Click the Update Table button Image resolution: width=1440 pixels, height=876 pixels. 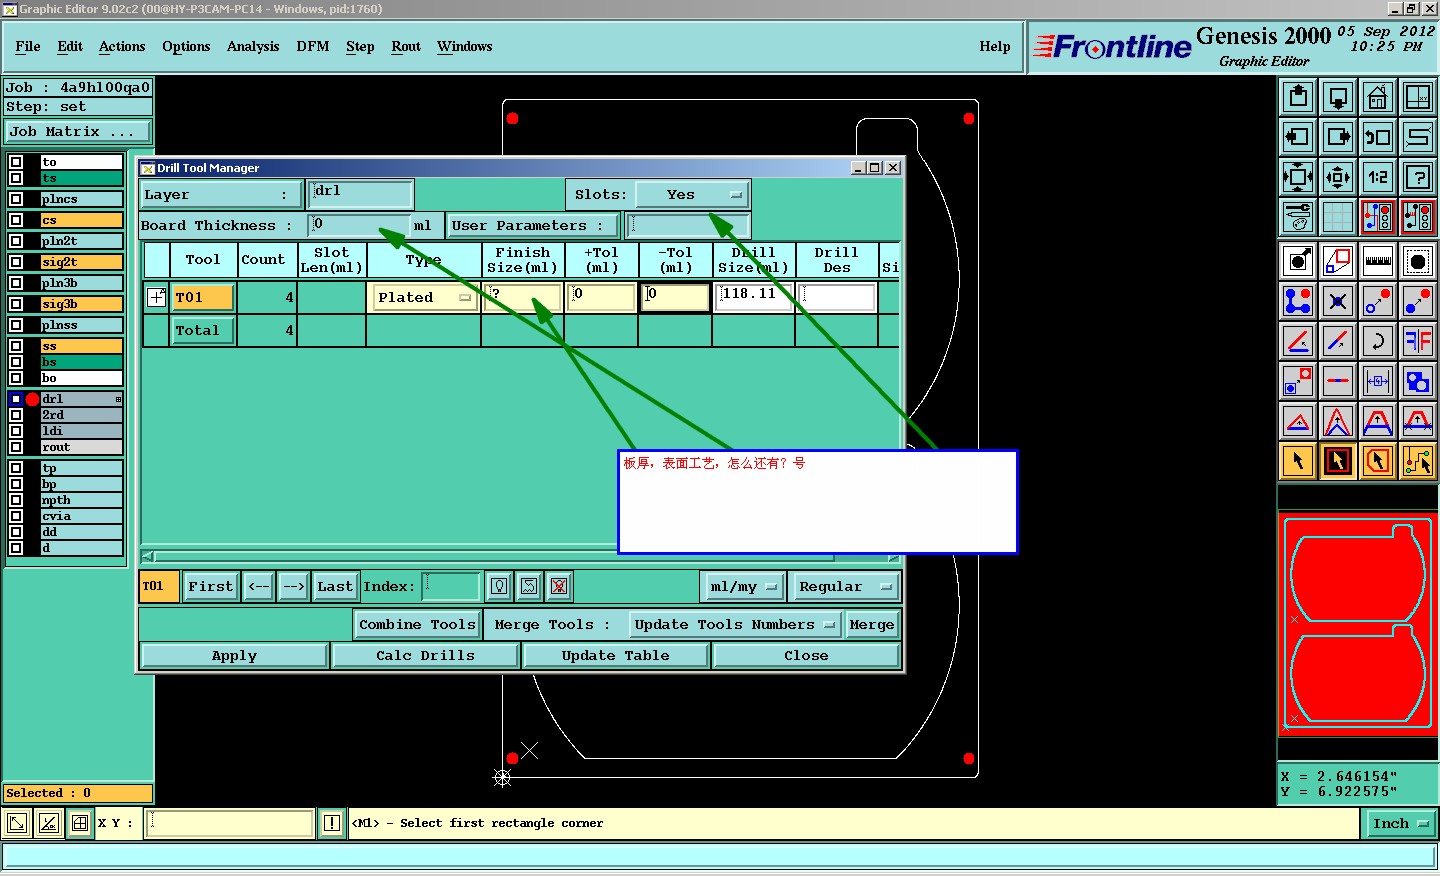coord(615,656)
